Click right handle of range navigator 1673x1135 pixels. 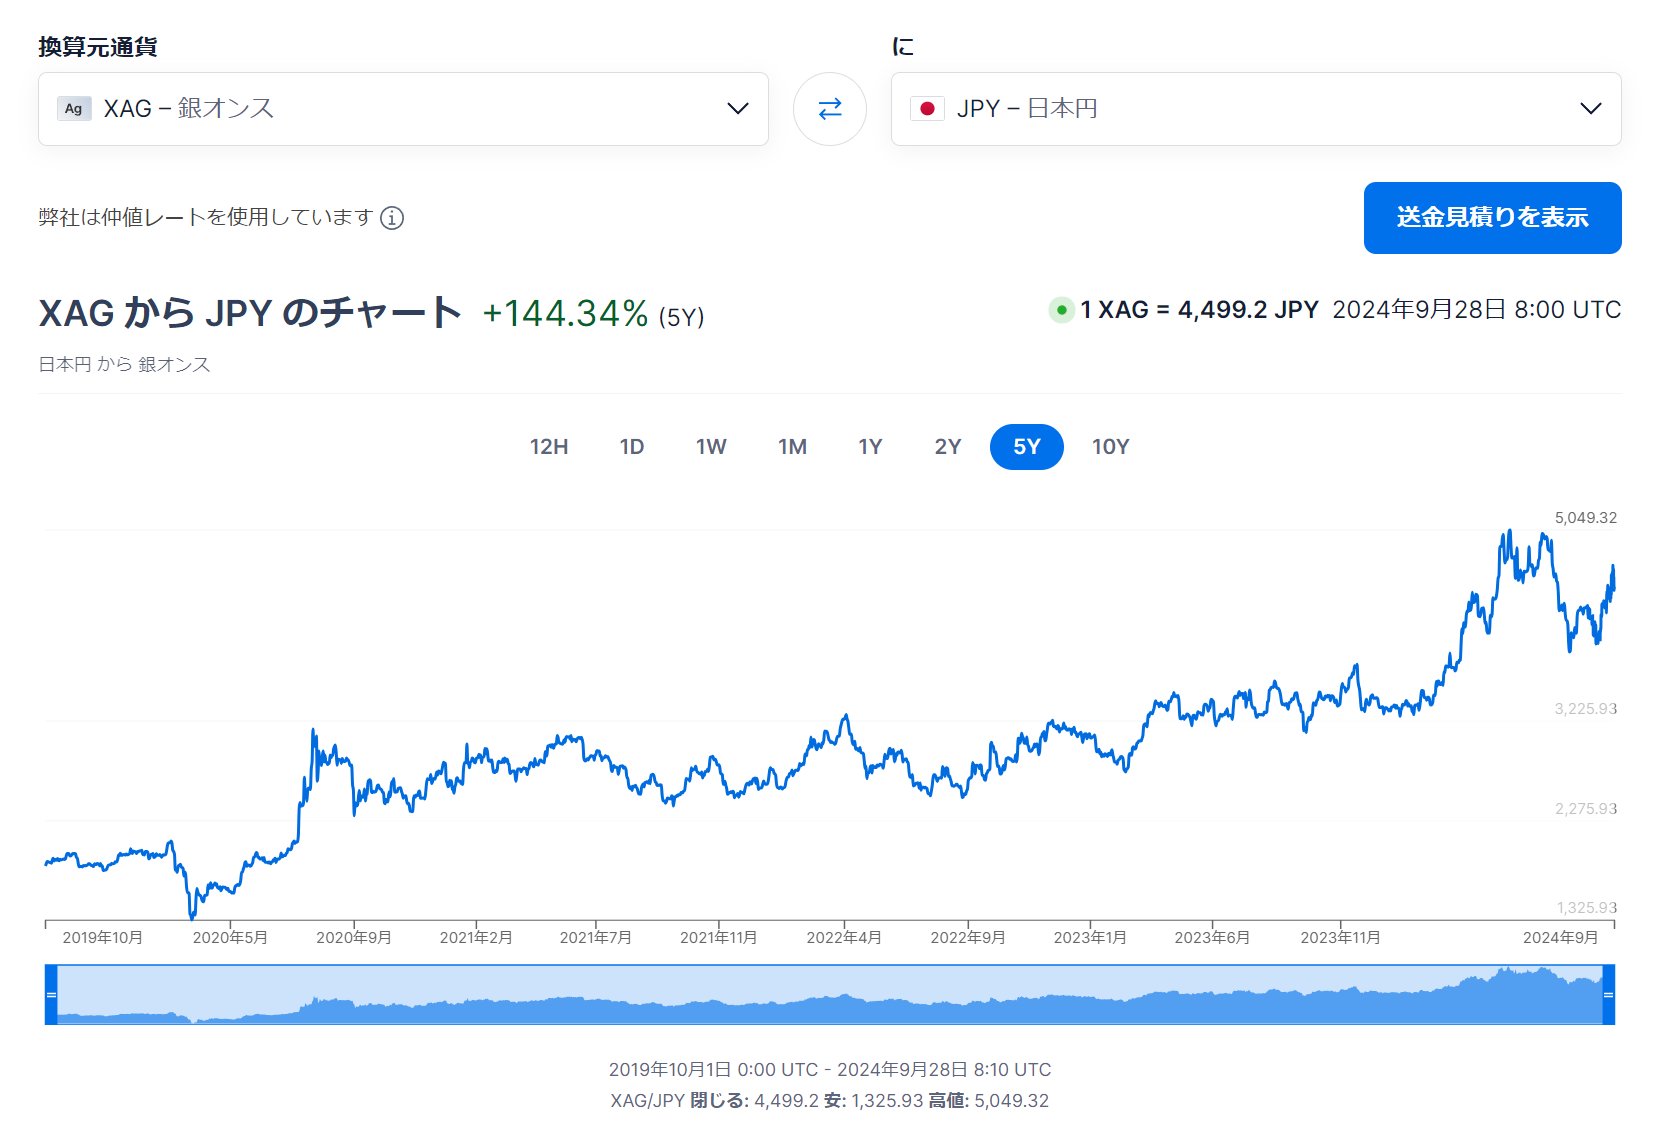1608,995
